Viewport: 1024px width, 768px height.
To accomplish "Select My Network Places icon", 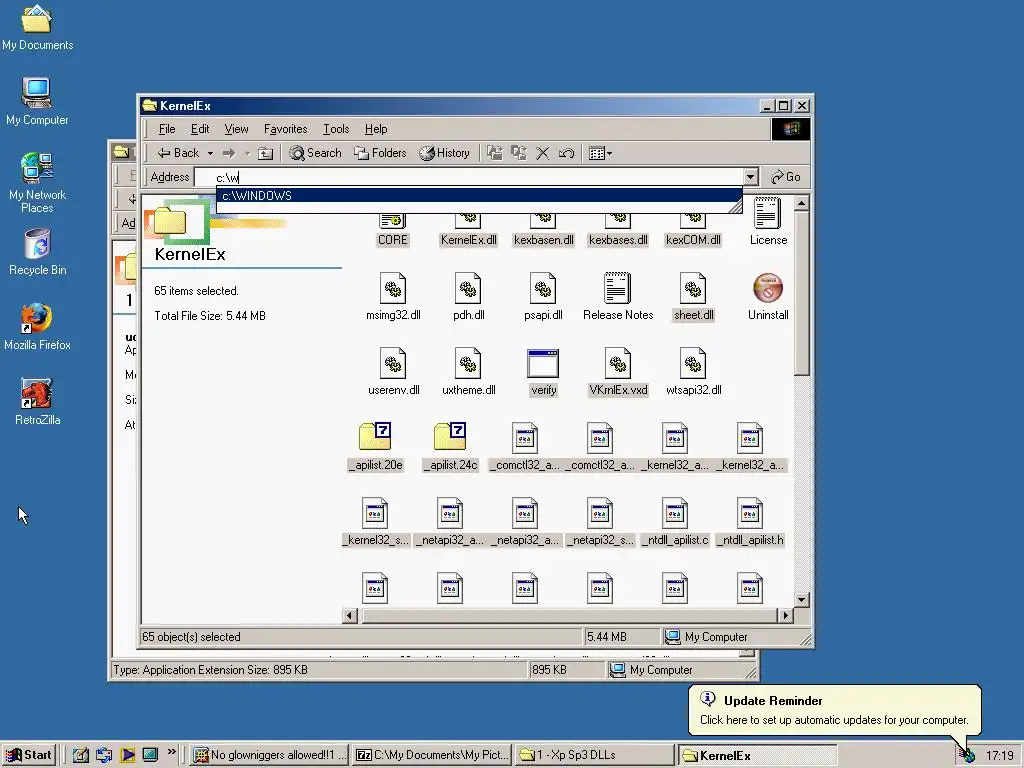I will coord(37,182).
